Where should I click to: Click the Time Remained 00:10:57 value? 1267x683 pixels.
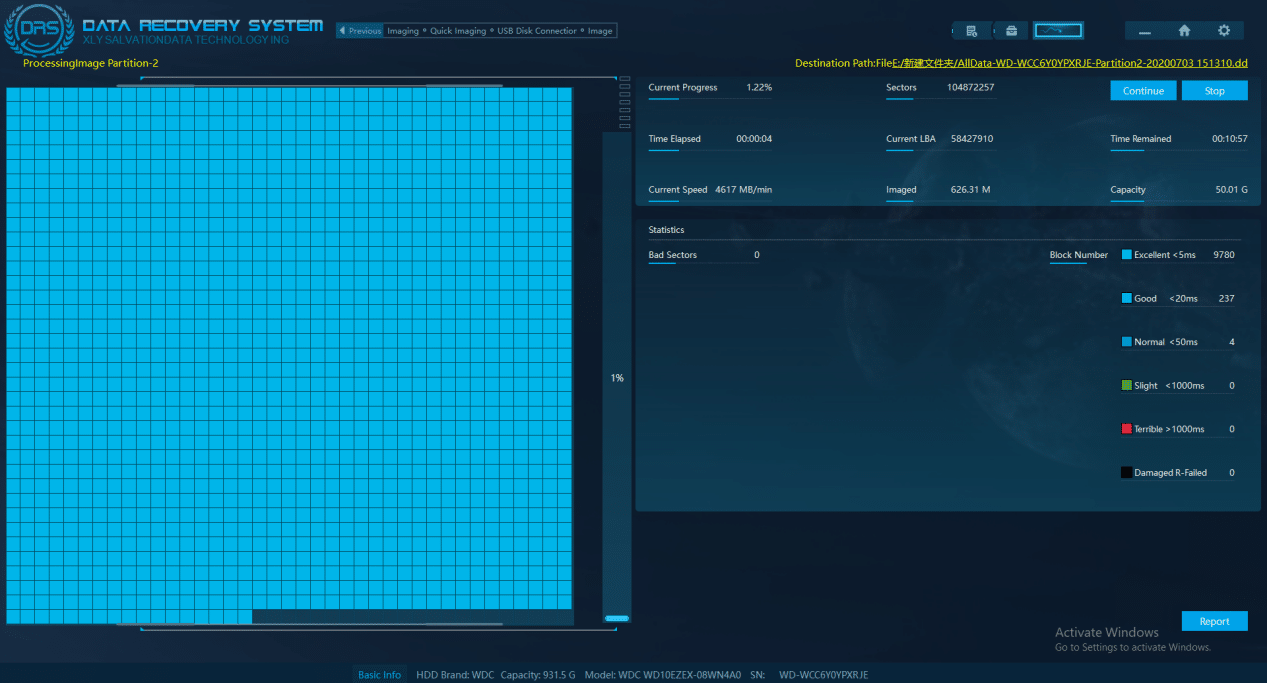[x=1230, y=139]
